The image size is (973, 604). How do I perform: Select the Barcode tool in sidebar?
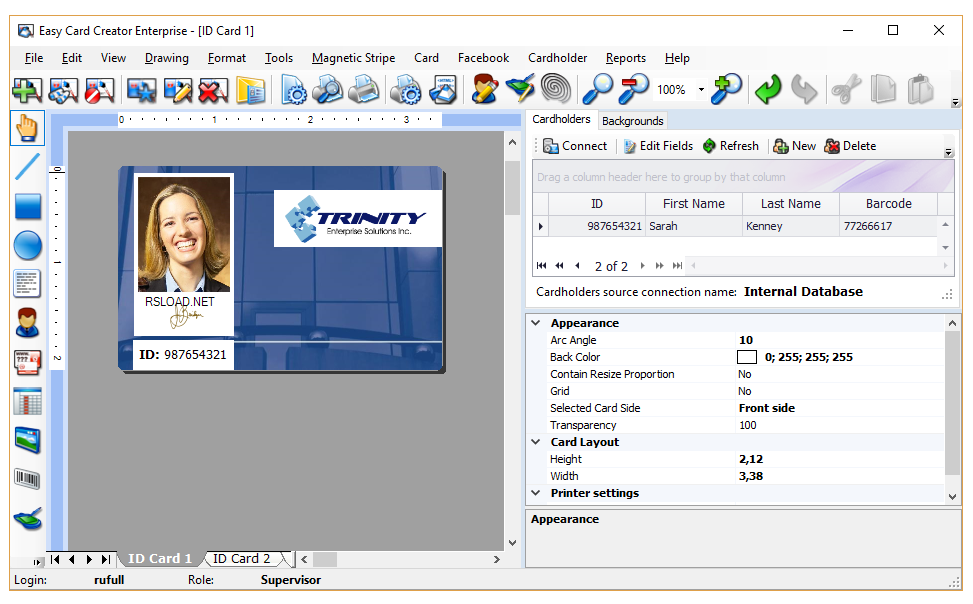pos(27,479)
